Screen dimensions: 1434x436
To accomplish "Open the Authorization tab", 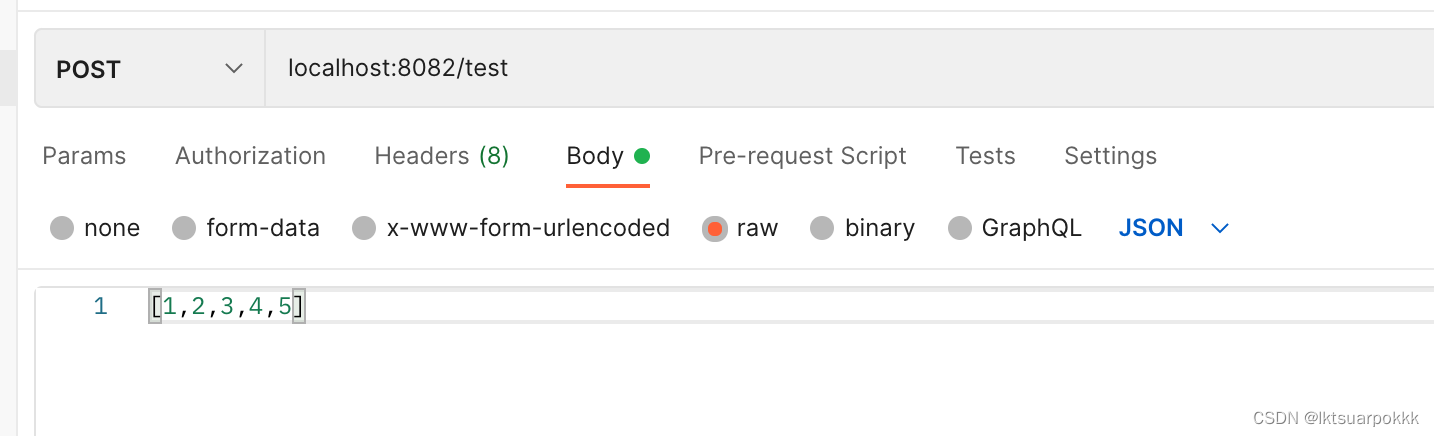I will [x=250, y=156].
